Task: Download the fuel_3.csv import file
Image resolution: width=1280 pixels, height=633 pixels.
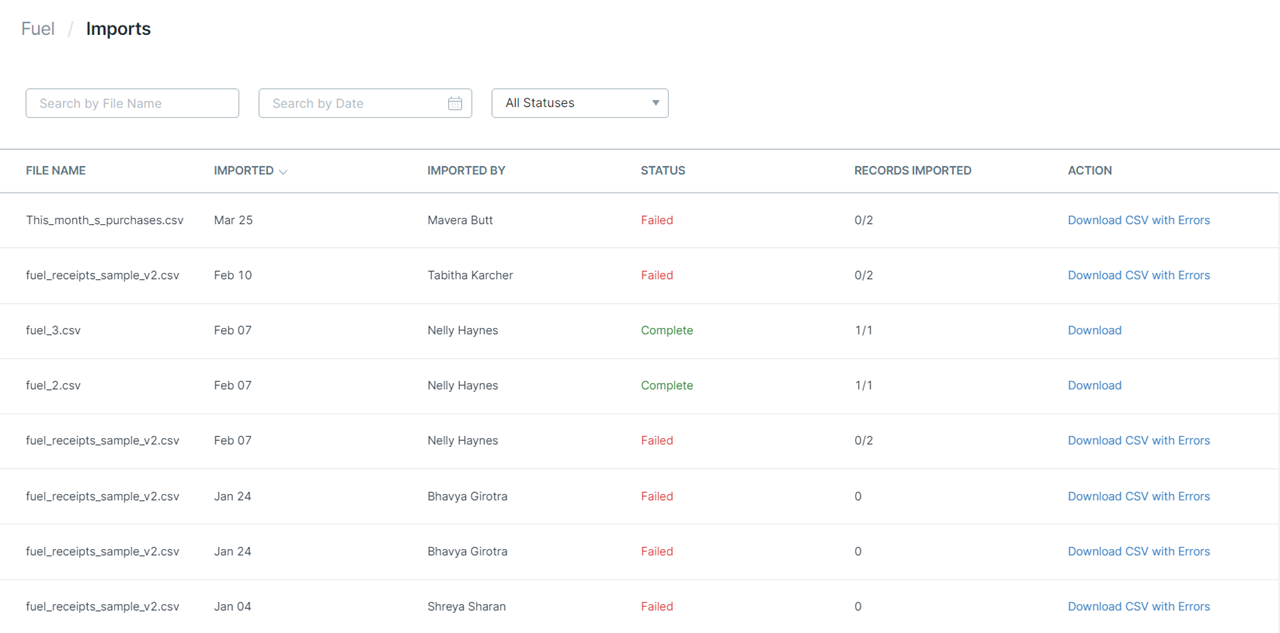Action: 1094,330
